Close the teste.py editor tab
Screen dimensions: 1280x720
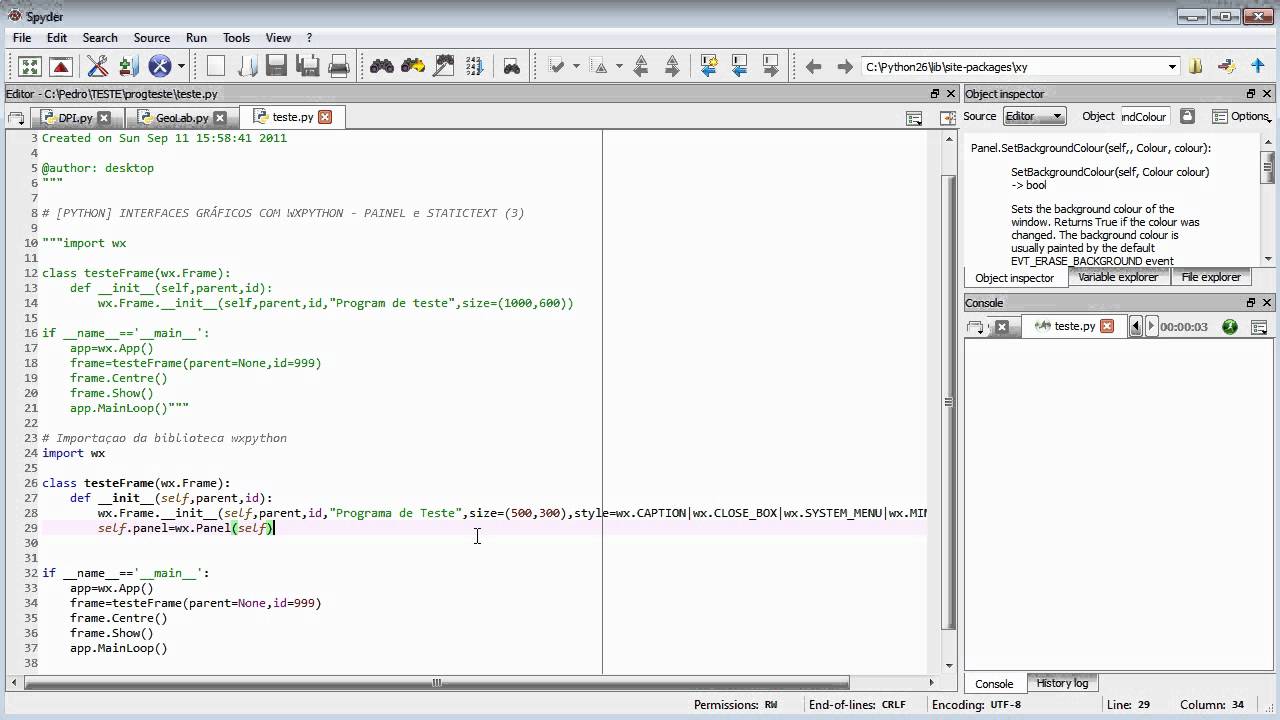(x=325, y=117)
